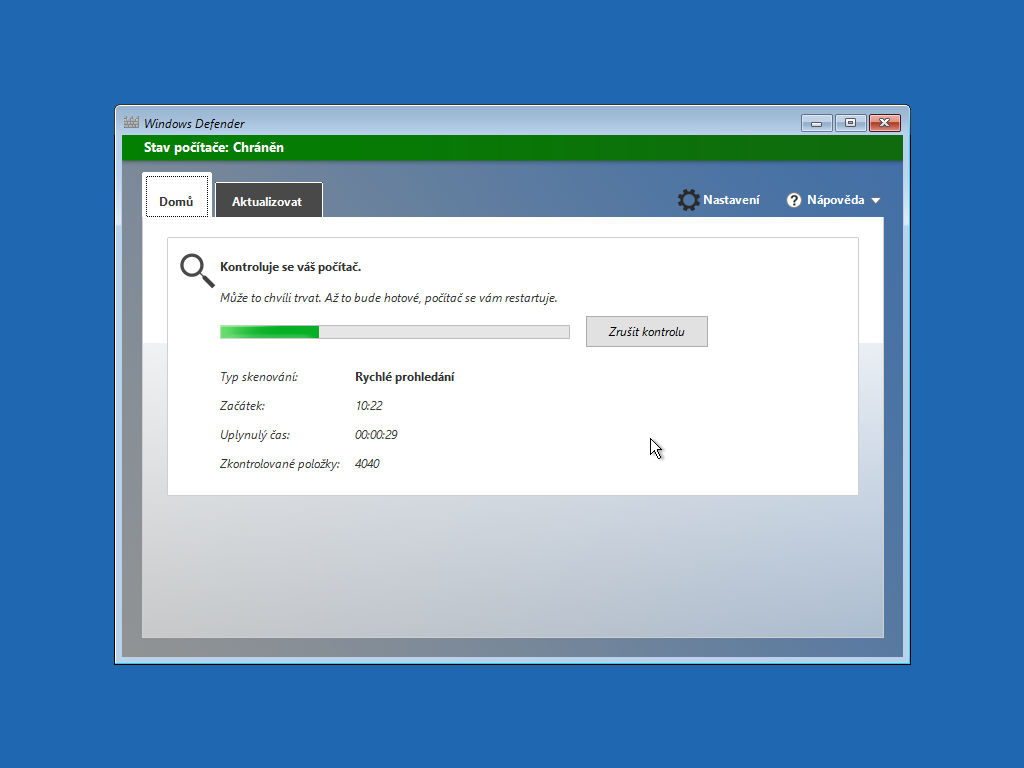
Task: Close the Windows Defender window
Action: tap(885, 123)
